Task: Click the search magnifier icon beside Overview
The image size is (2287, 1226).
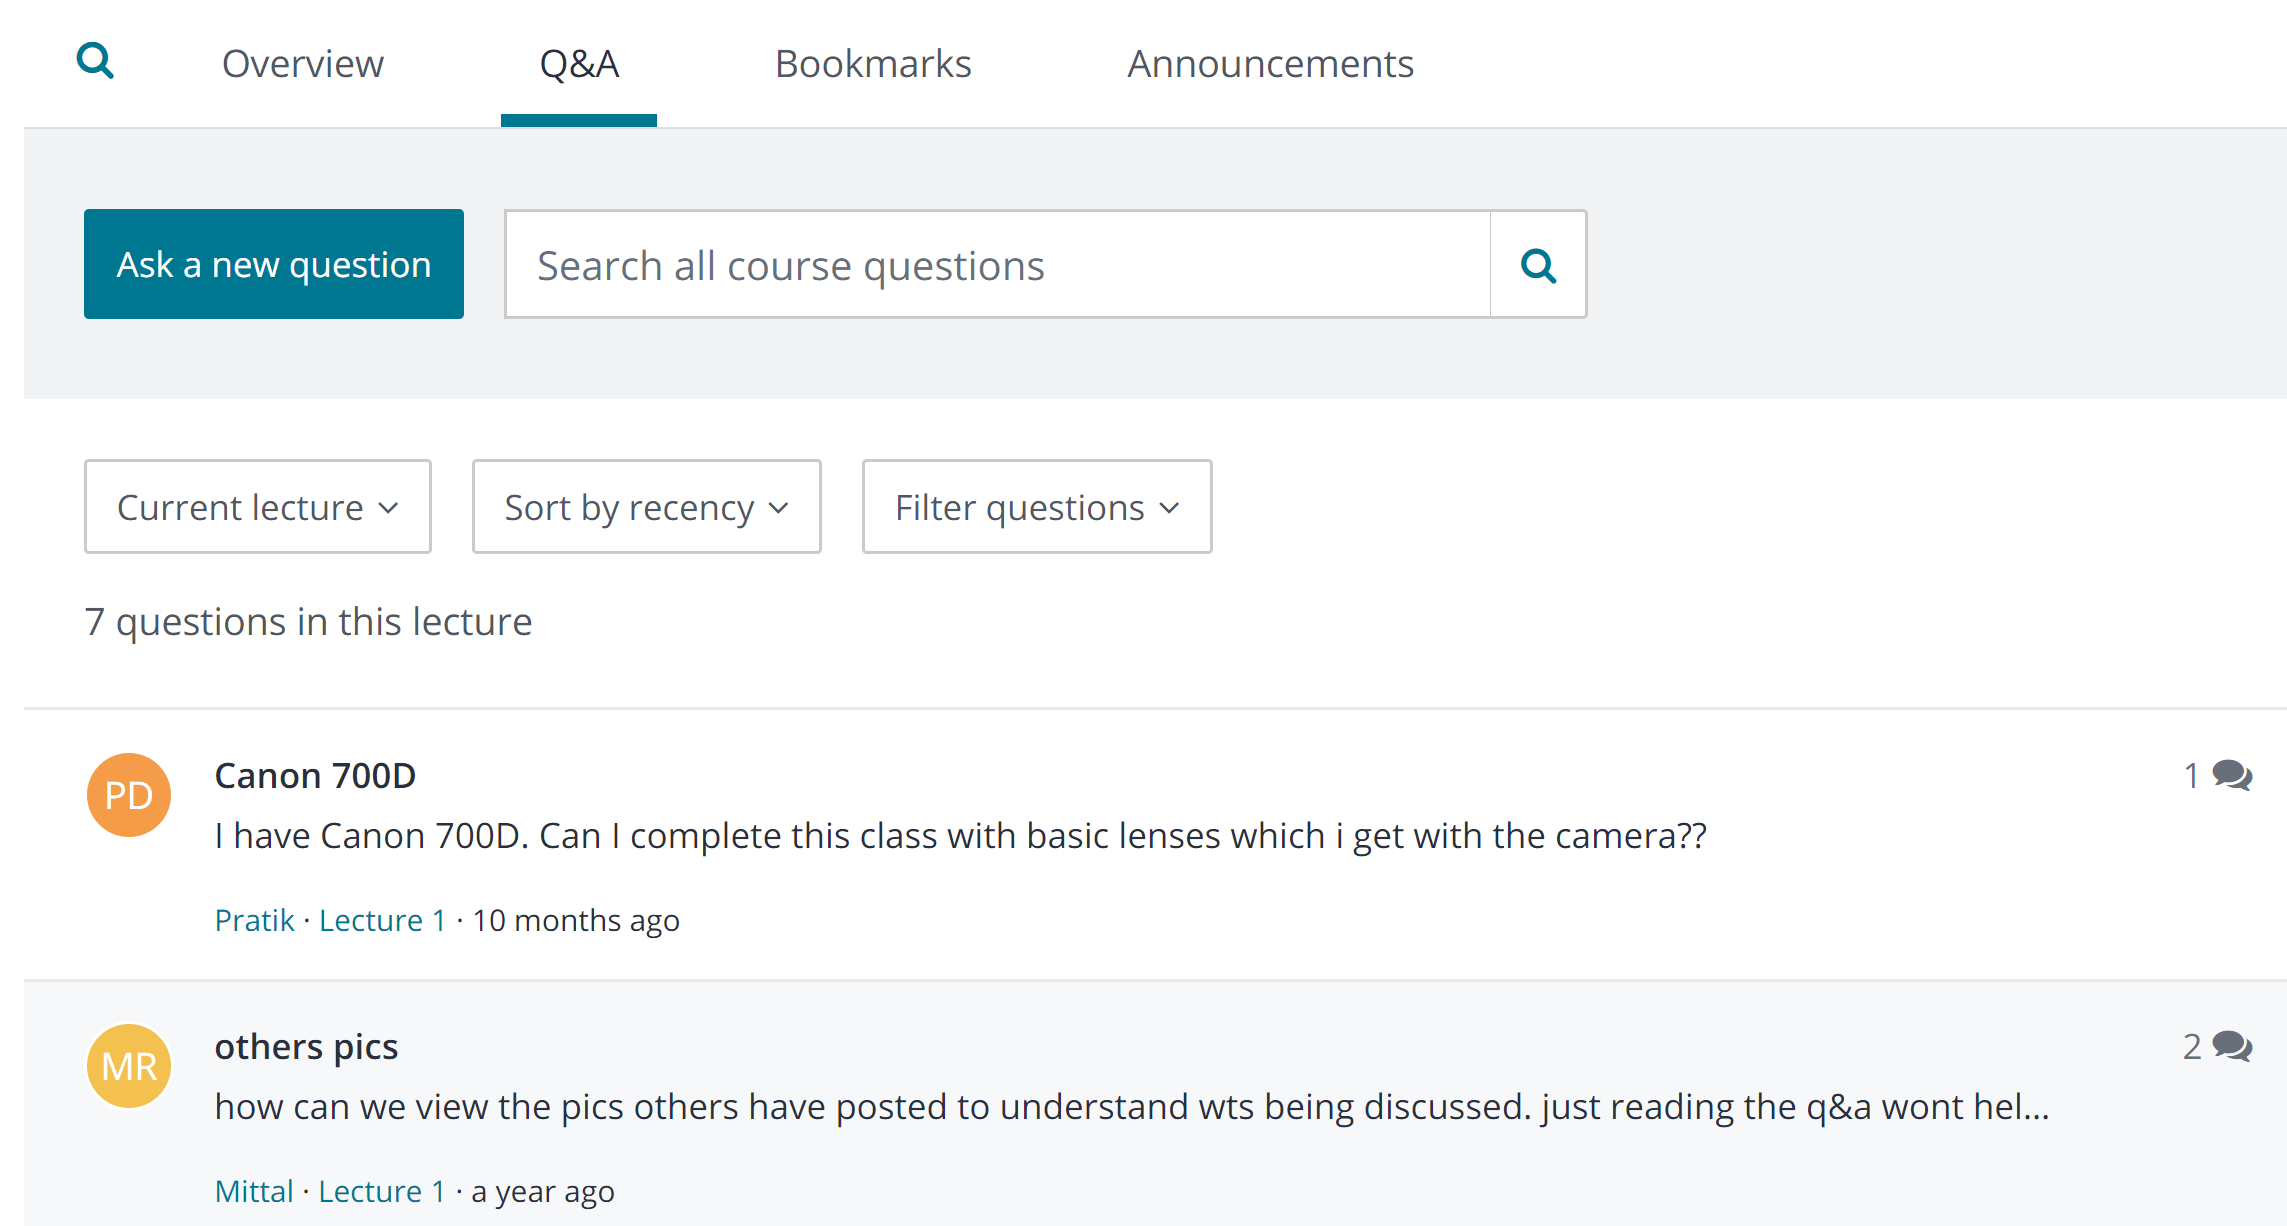Action: pyautogui.click(x=95, y=61)
